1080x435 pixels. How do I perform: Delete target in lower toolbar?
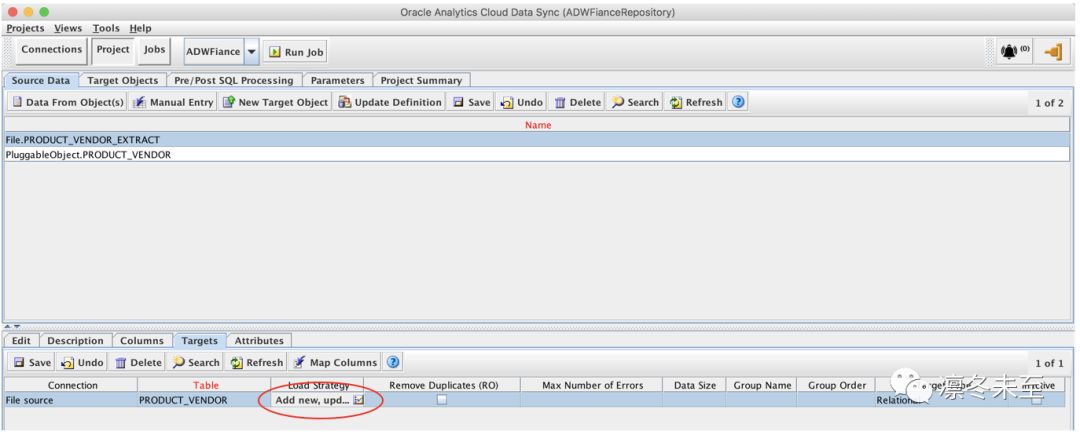coord(138,363)
